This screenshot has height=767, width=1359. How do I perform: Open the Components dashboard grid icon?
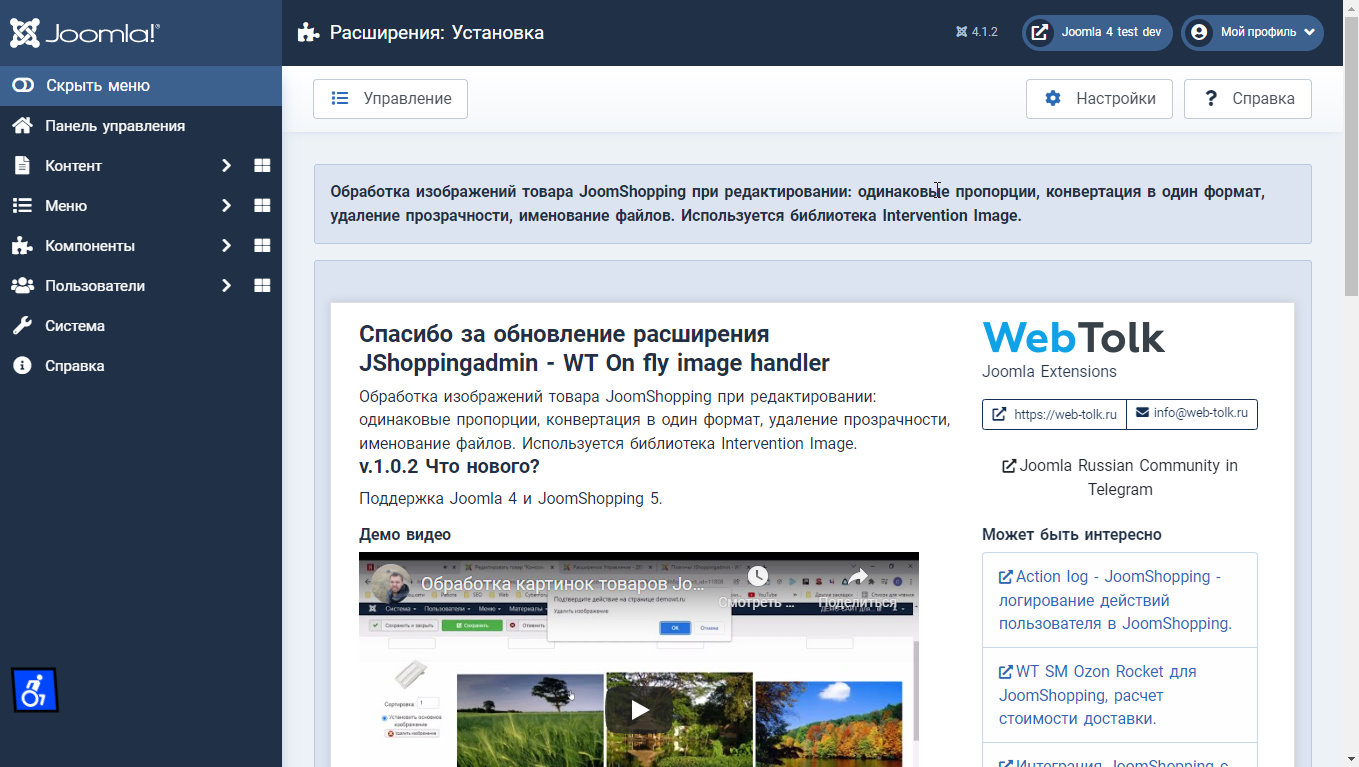262,246
